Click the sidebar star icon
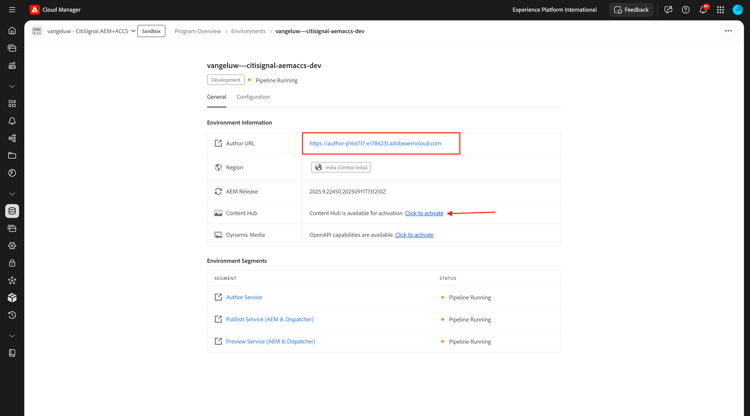 coord(12,281)
